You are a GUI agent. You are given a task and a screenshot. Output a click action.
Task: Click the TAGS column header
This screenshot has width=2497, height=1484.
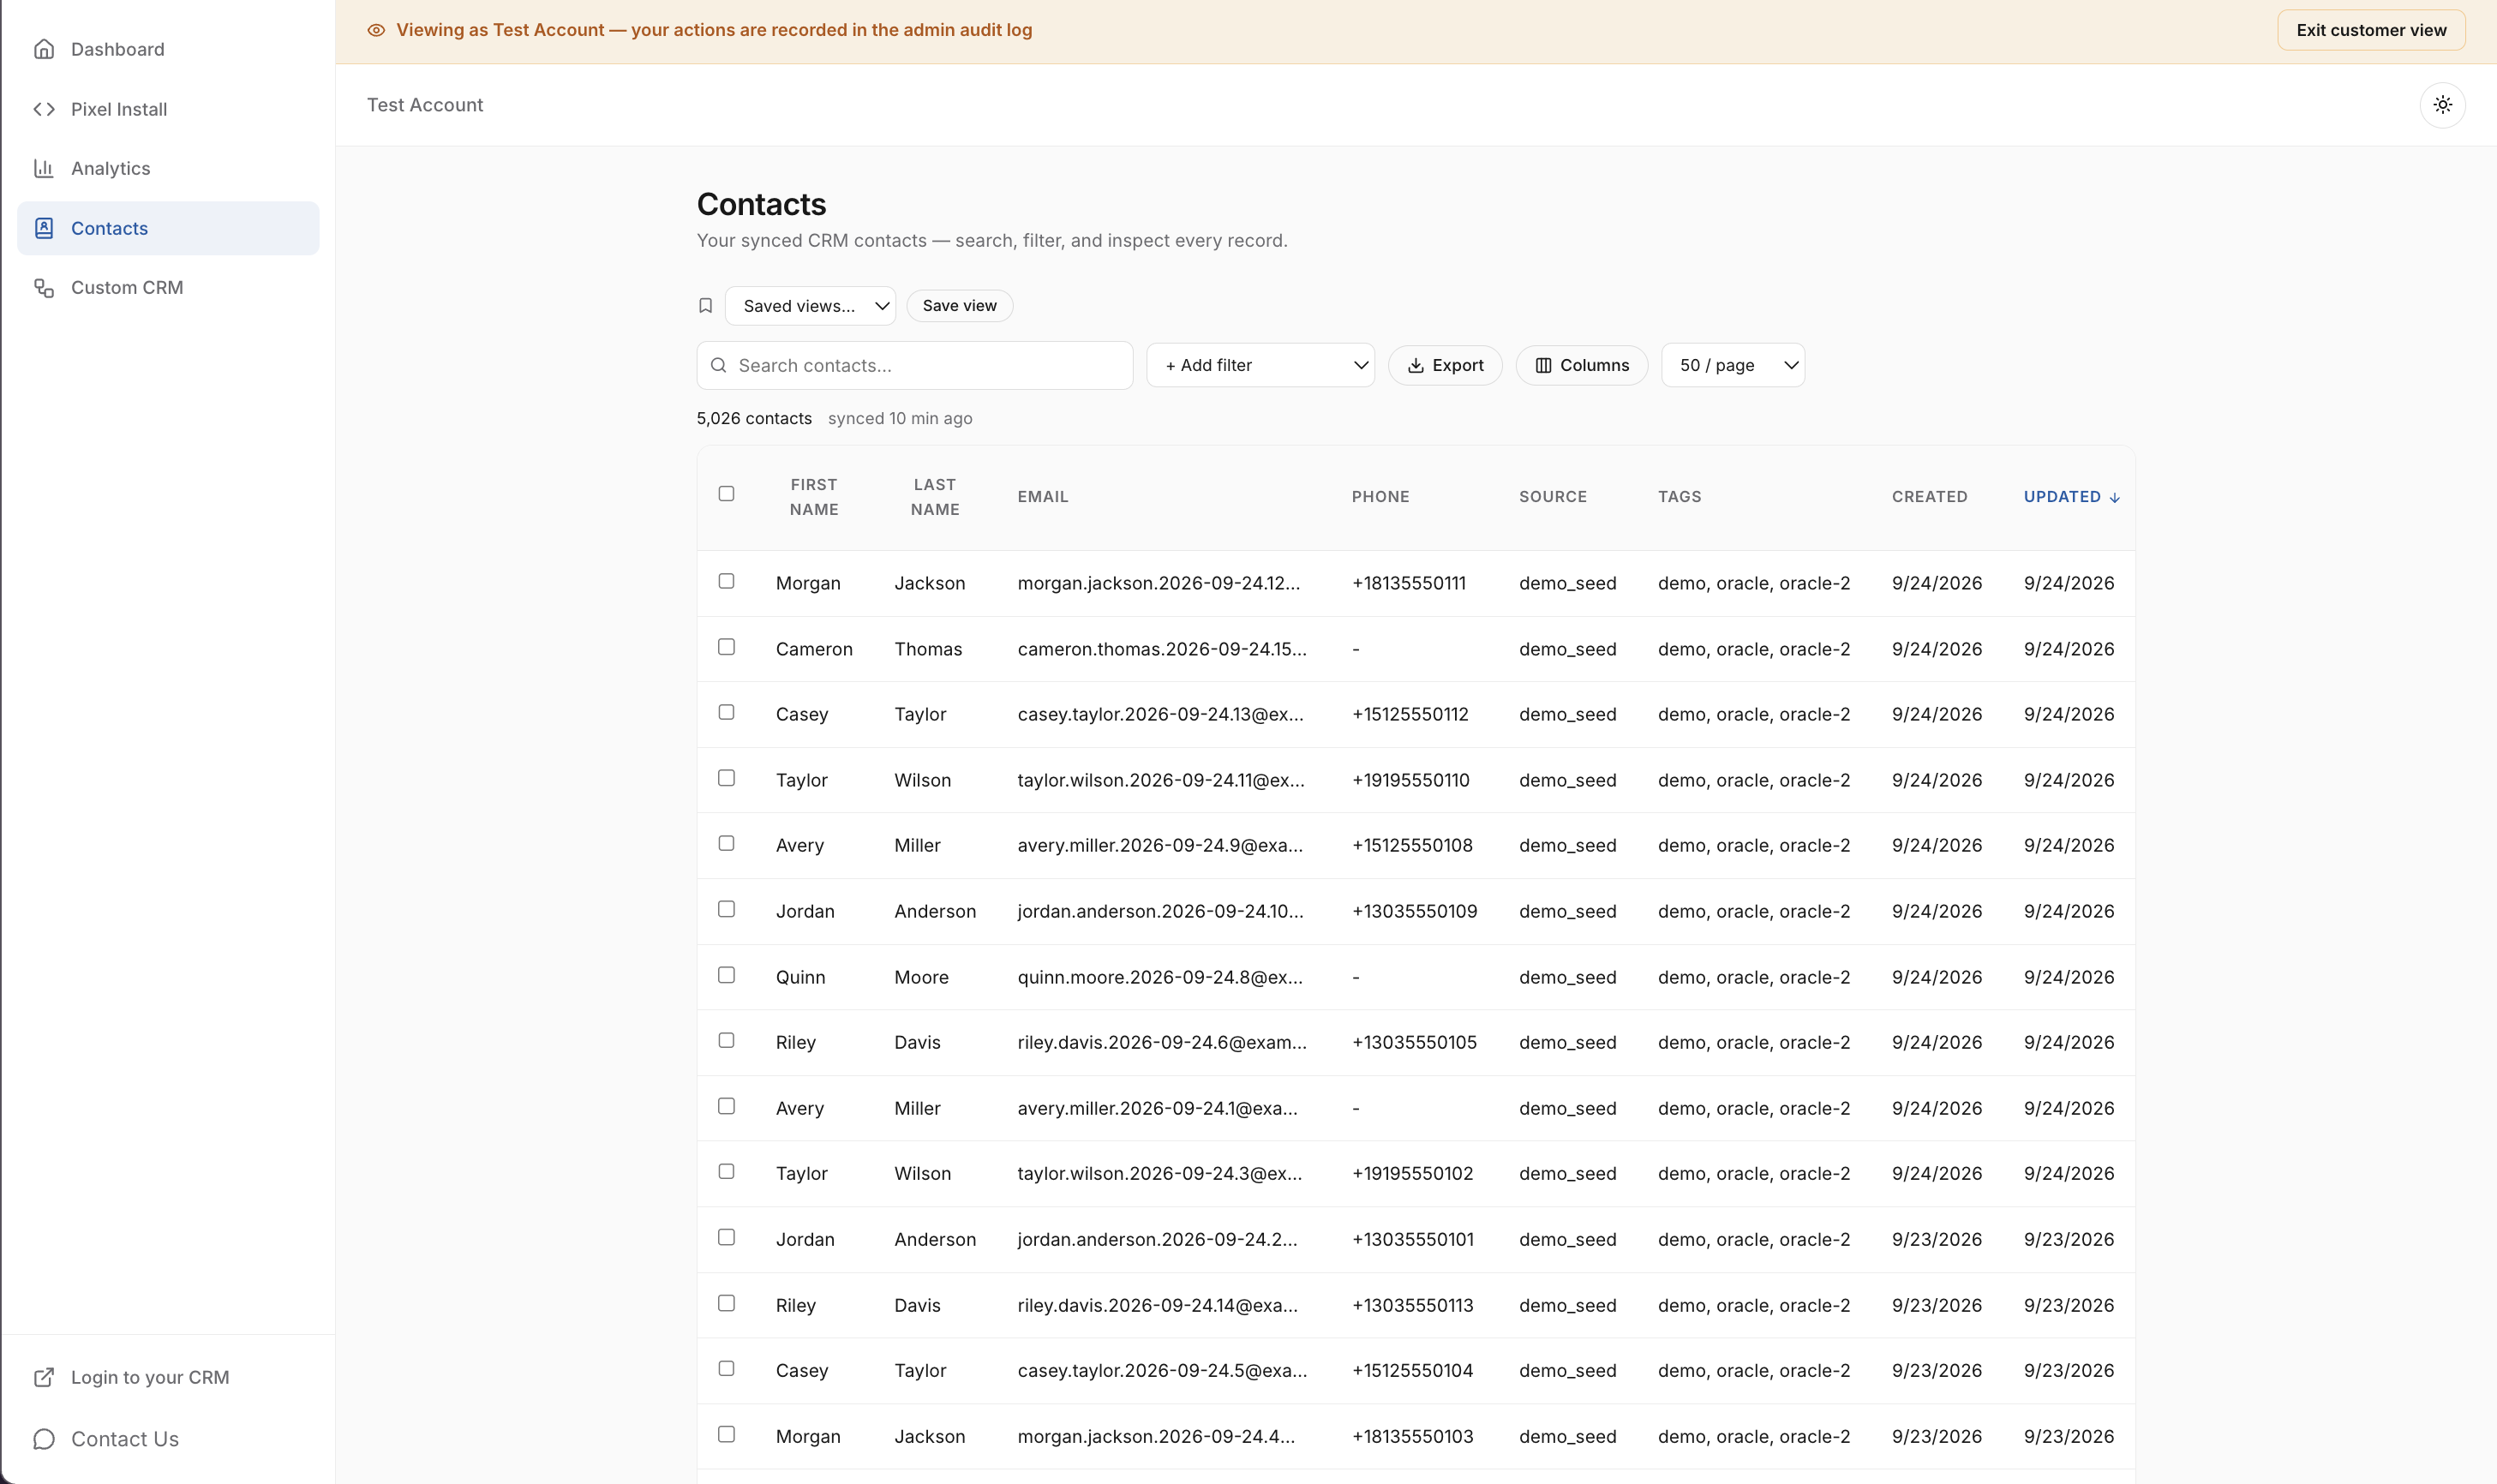(x=1679, y=497)
